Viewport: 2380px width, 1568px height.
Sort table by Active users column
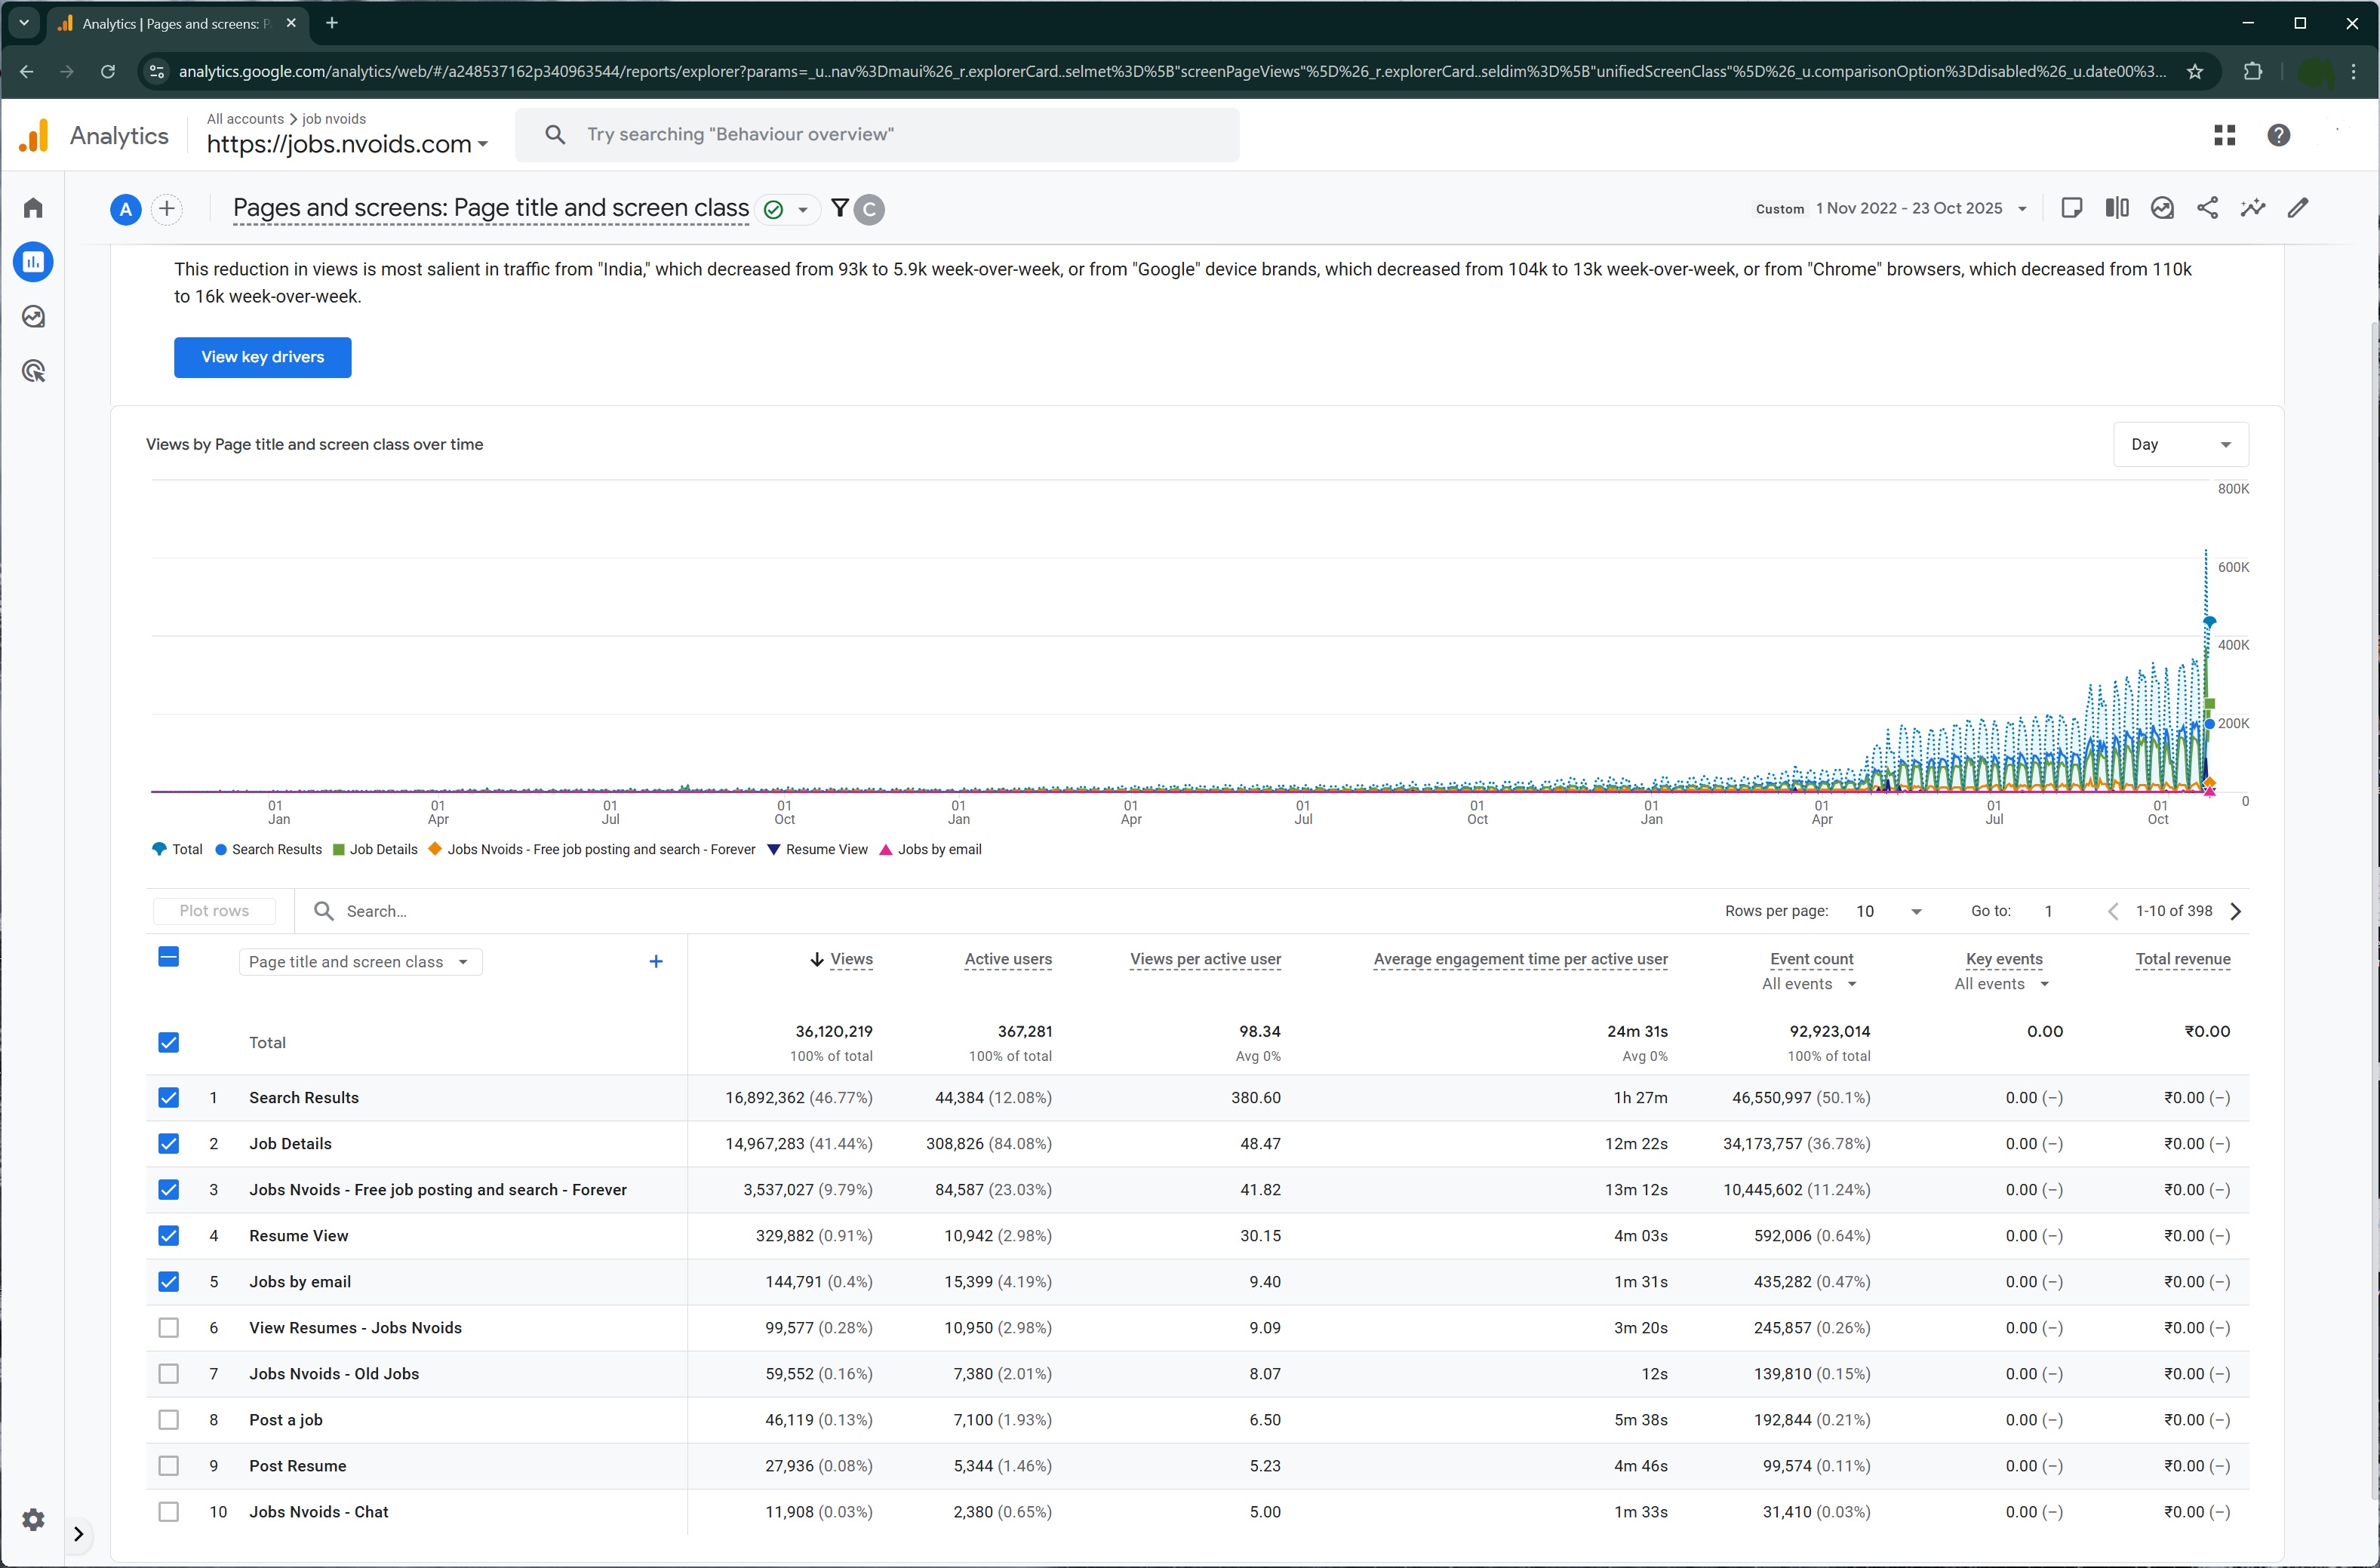(x=1007, y=959)
